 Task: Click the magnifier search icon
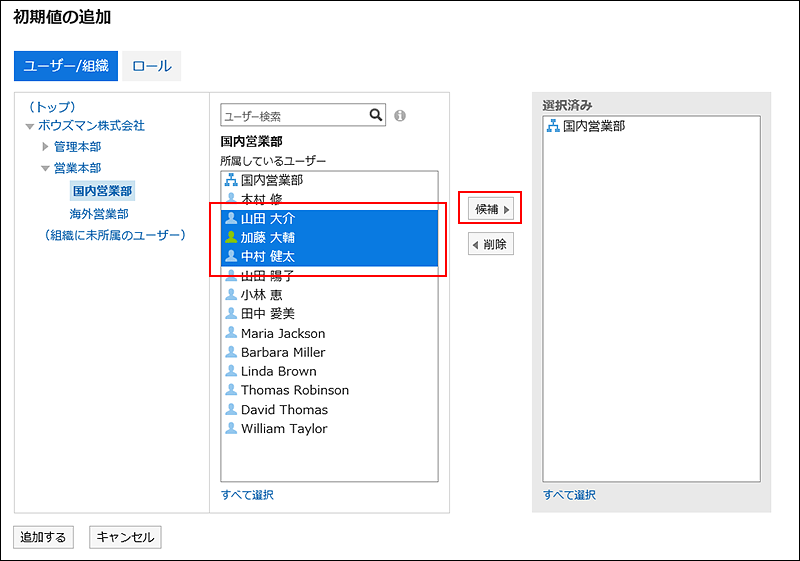pyautogui.click(x=376, y=115)
